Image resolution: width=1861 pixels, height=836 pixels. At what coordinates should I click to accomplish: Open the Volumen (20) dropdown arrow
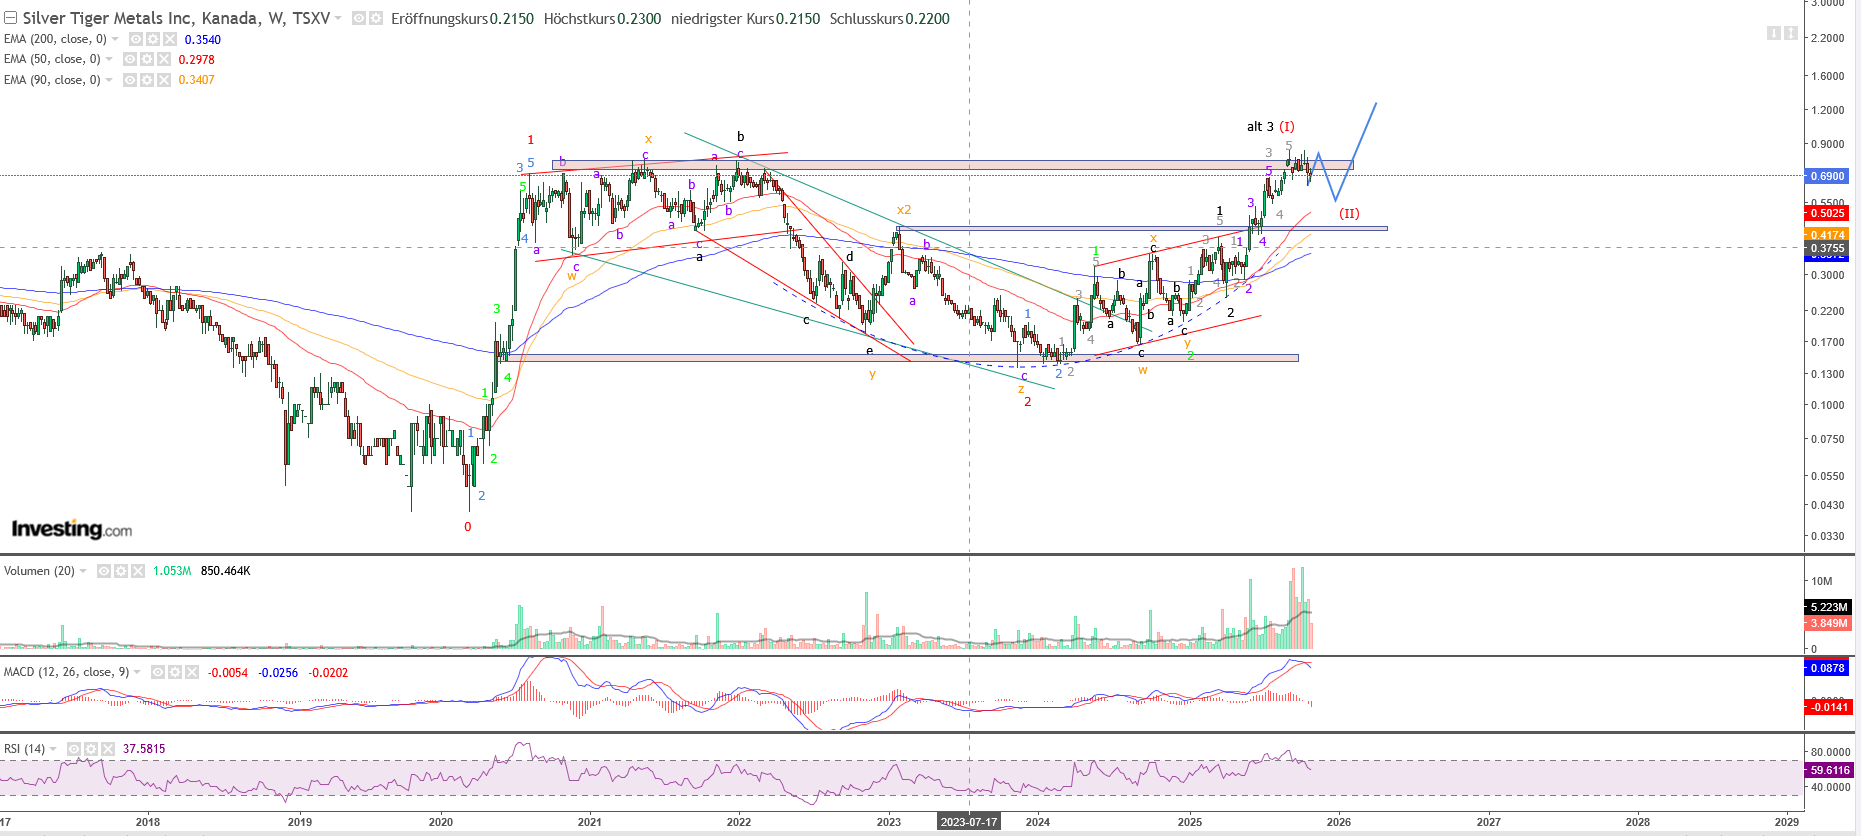tap(83, 571)
